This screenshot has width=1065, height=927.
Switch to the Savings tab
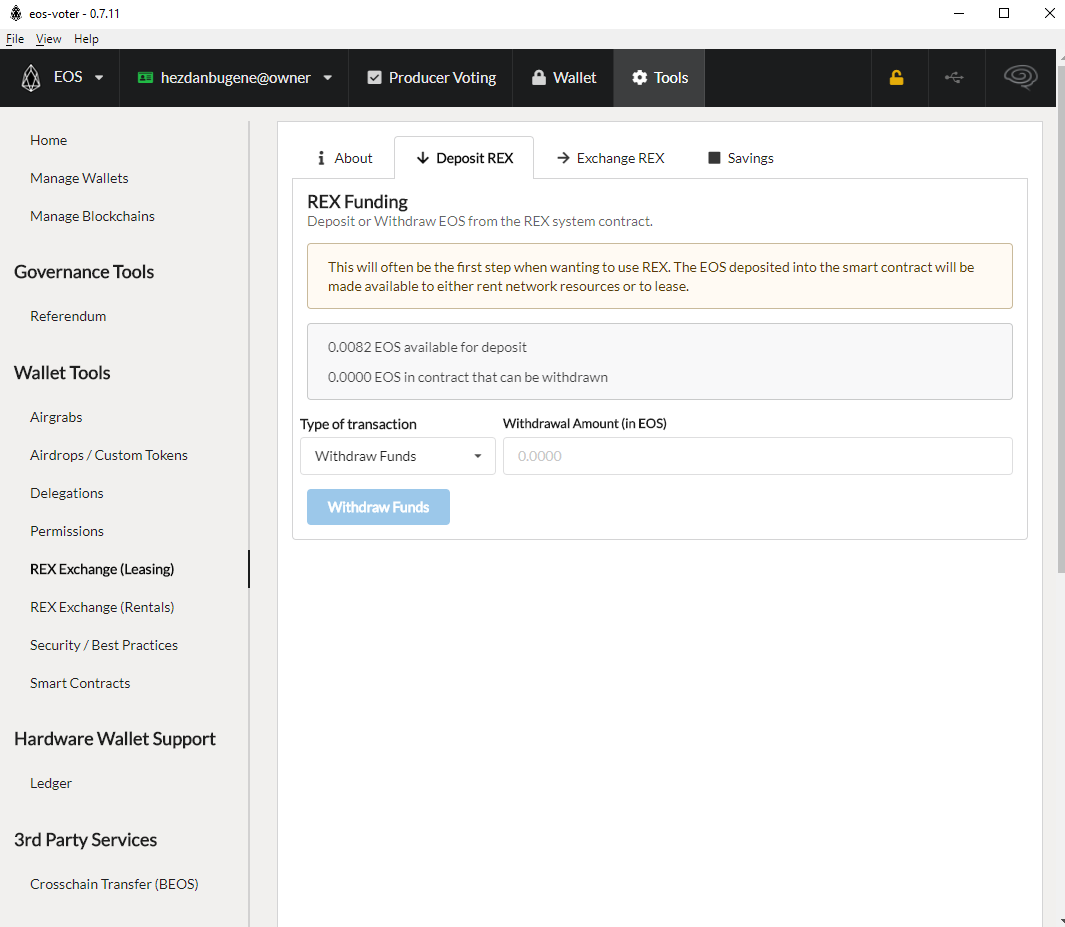740,158
